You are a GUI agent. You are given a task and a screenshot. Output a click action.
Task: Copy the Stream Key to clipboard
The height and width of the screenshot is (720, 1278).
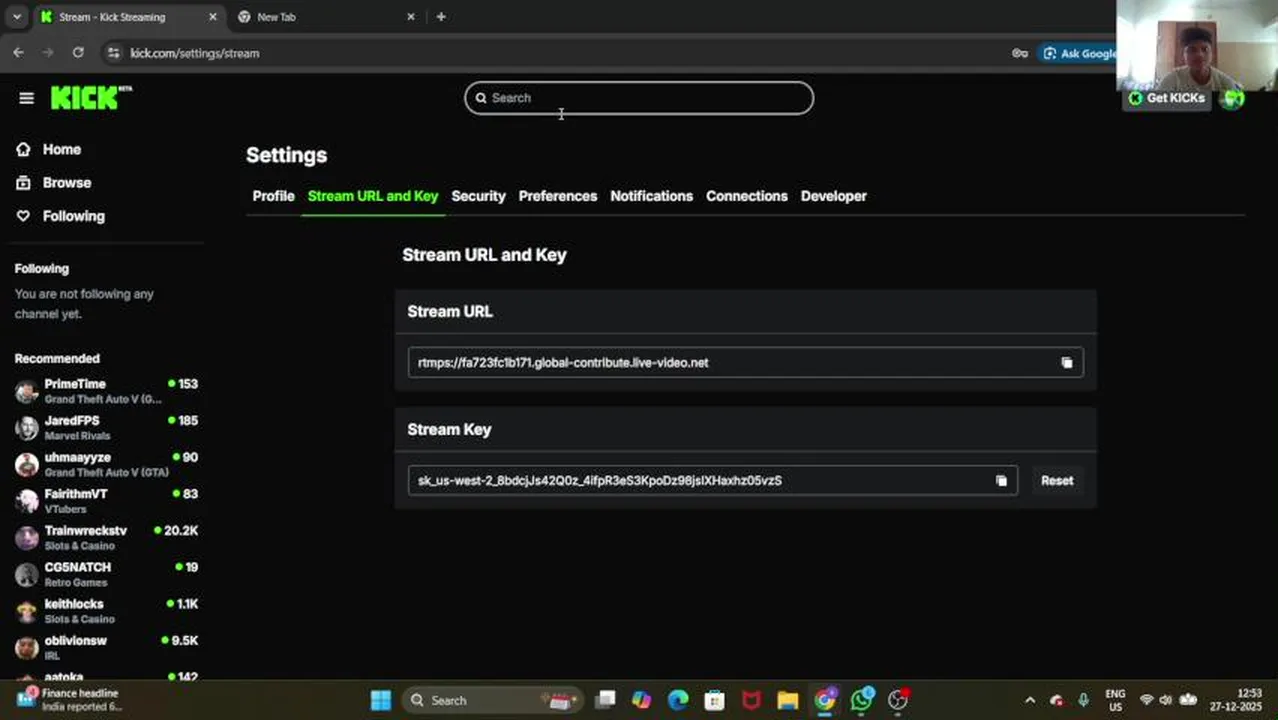(1001, 480)
